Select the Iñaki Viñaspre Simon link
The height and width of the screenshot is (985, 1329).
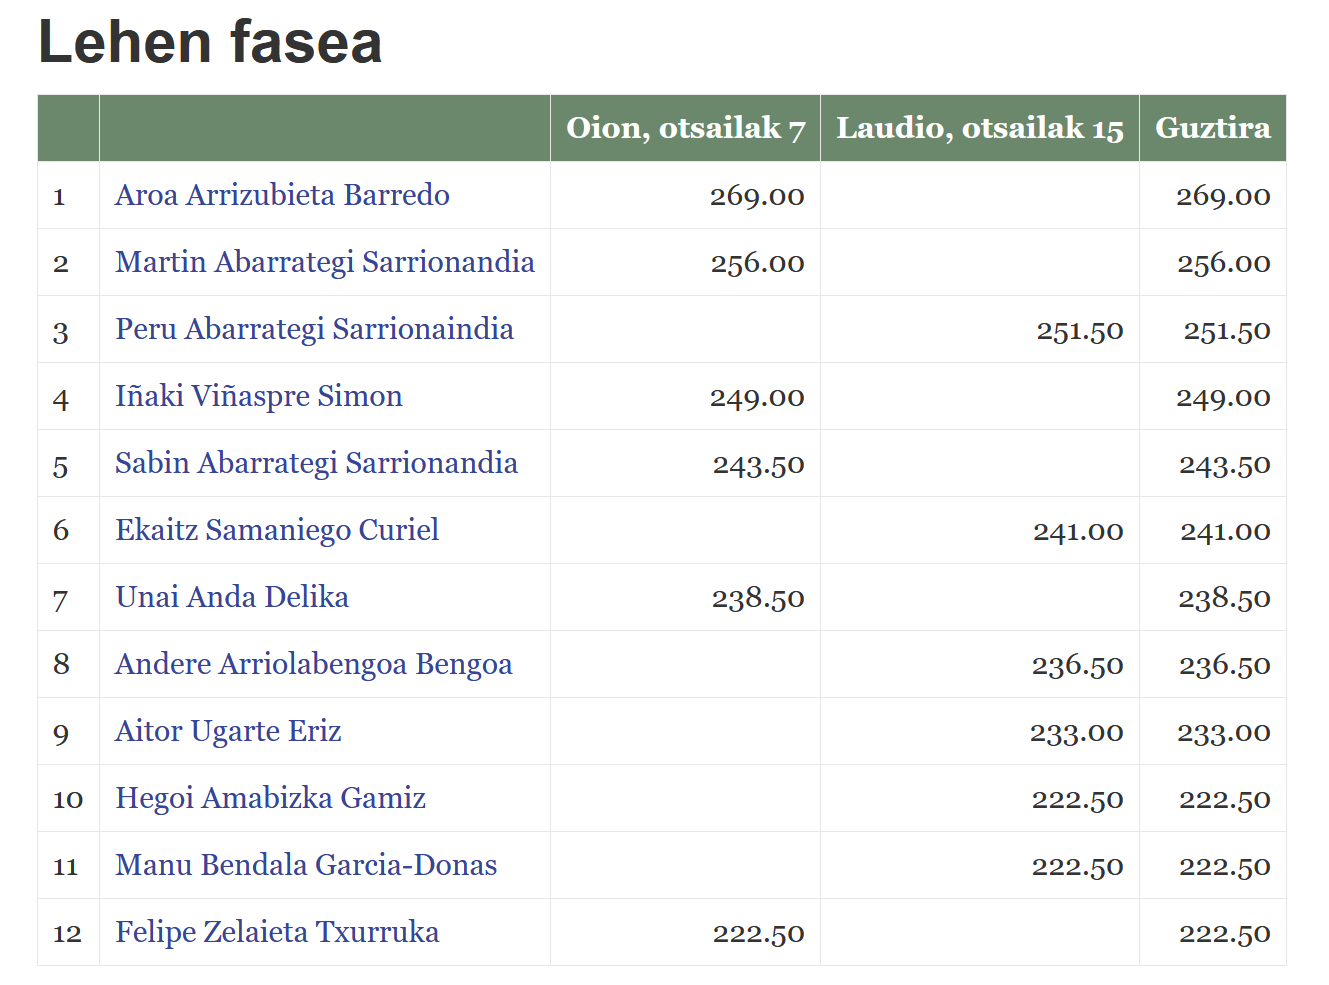(258, 396)
